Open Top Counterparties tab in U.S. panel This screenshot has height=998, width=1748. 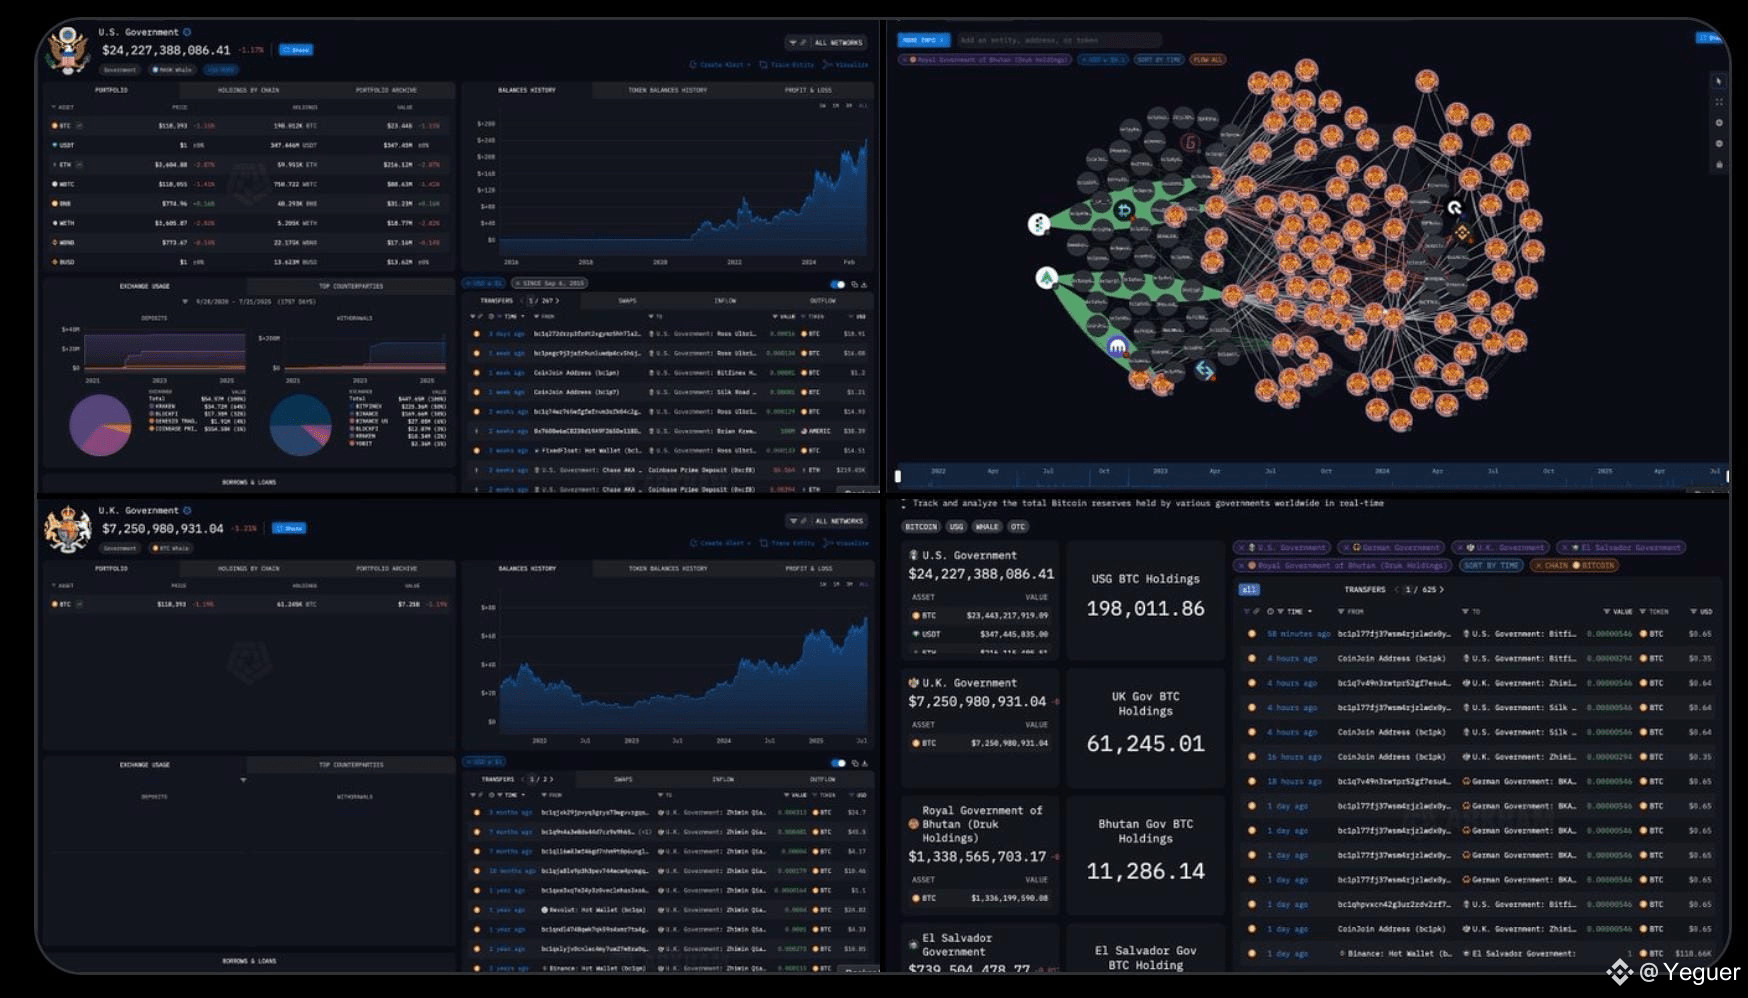(x=351, y=286)
